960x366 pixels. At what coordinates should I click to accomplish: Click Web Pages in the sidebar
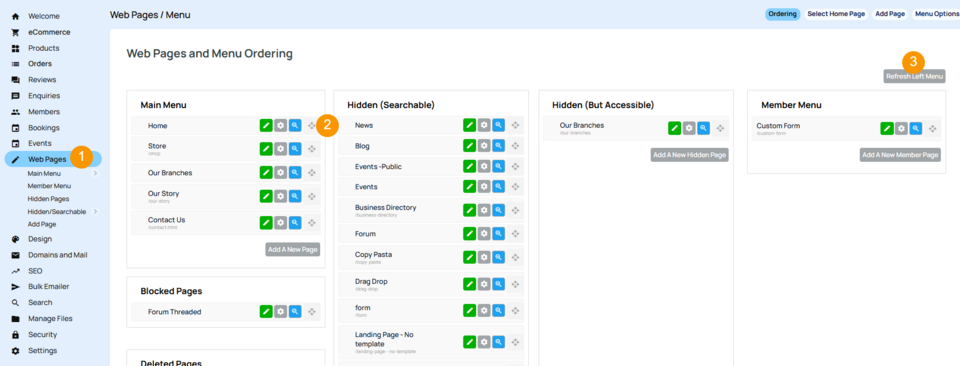pyautogui.click(x=47, y=159)
